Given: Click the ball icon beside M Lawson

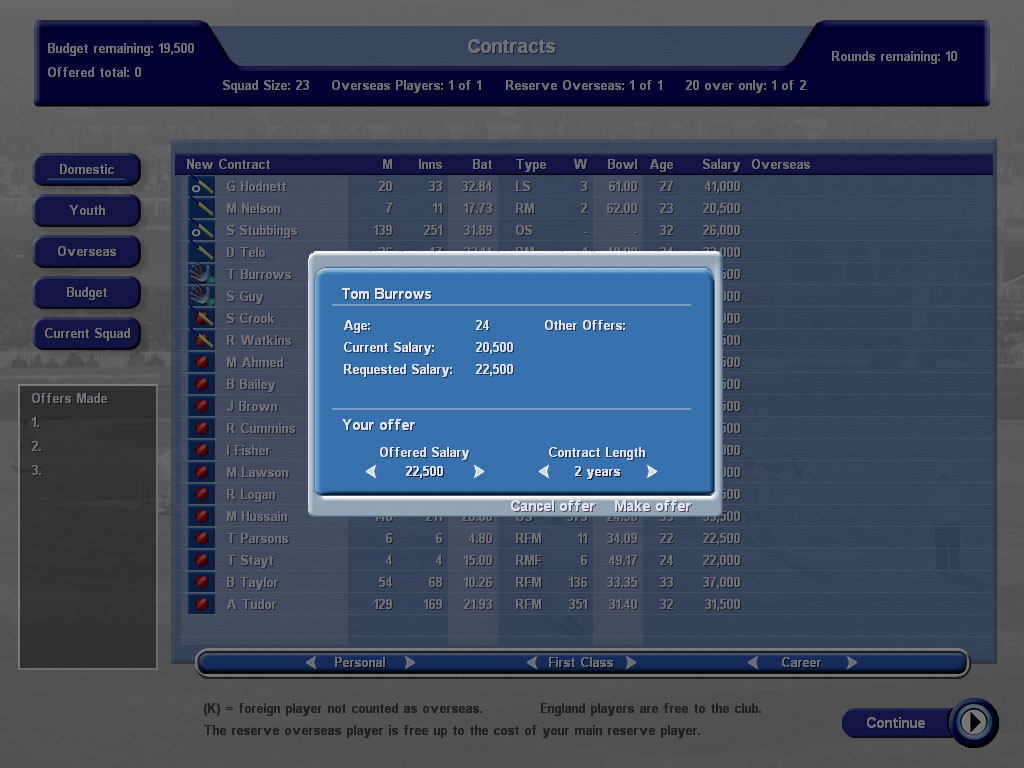Looking at the screenshot, I should (202, 473).
